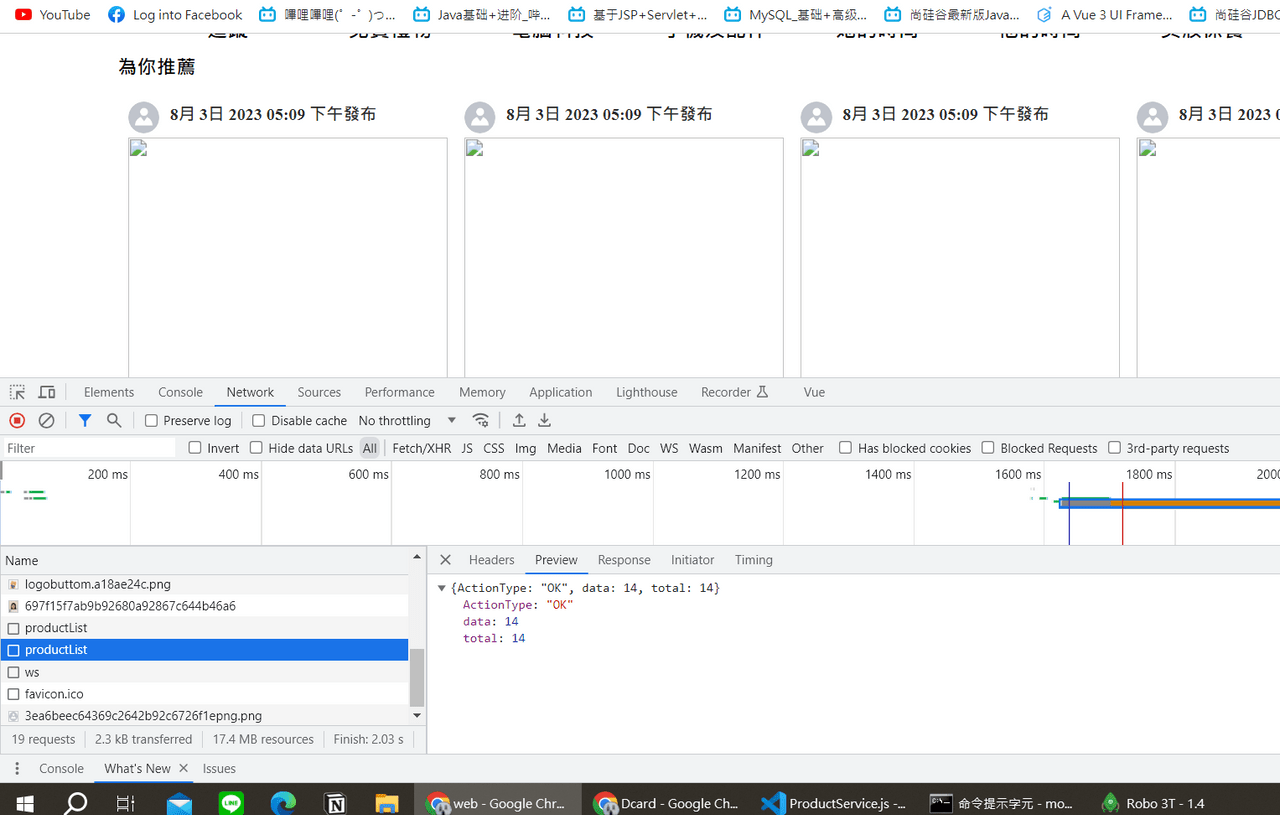Open network conditions via the wifi icon
This screenshot has height=815, width=1280.
coord(481,420)
